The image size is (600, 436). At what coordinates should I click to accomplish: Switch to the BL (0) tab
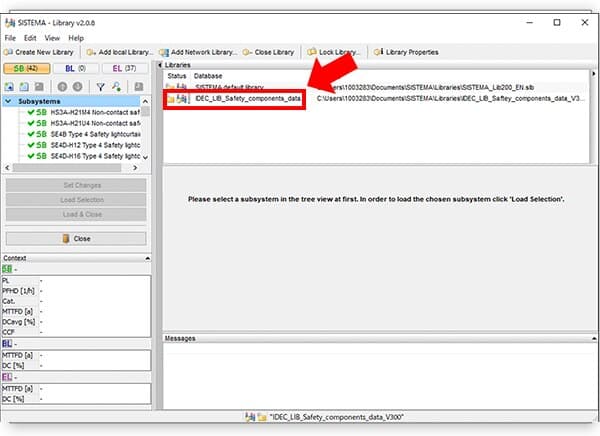tap(76, 69)
